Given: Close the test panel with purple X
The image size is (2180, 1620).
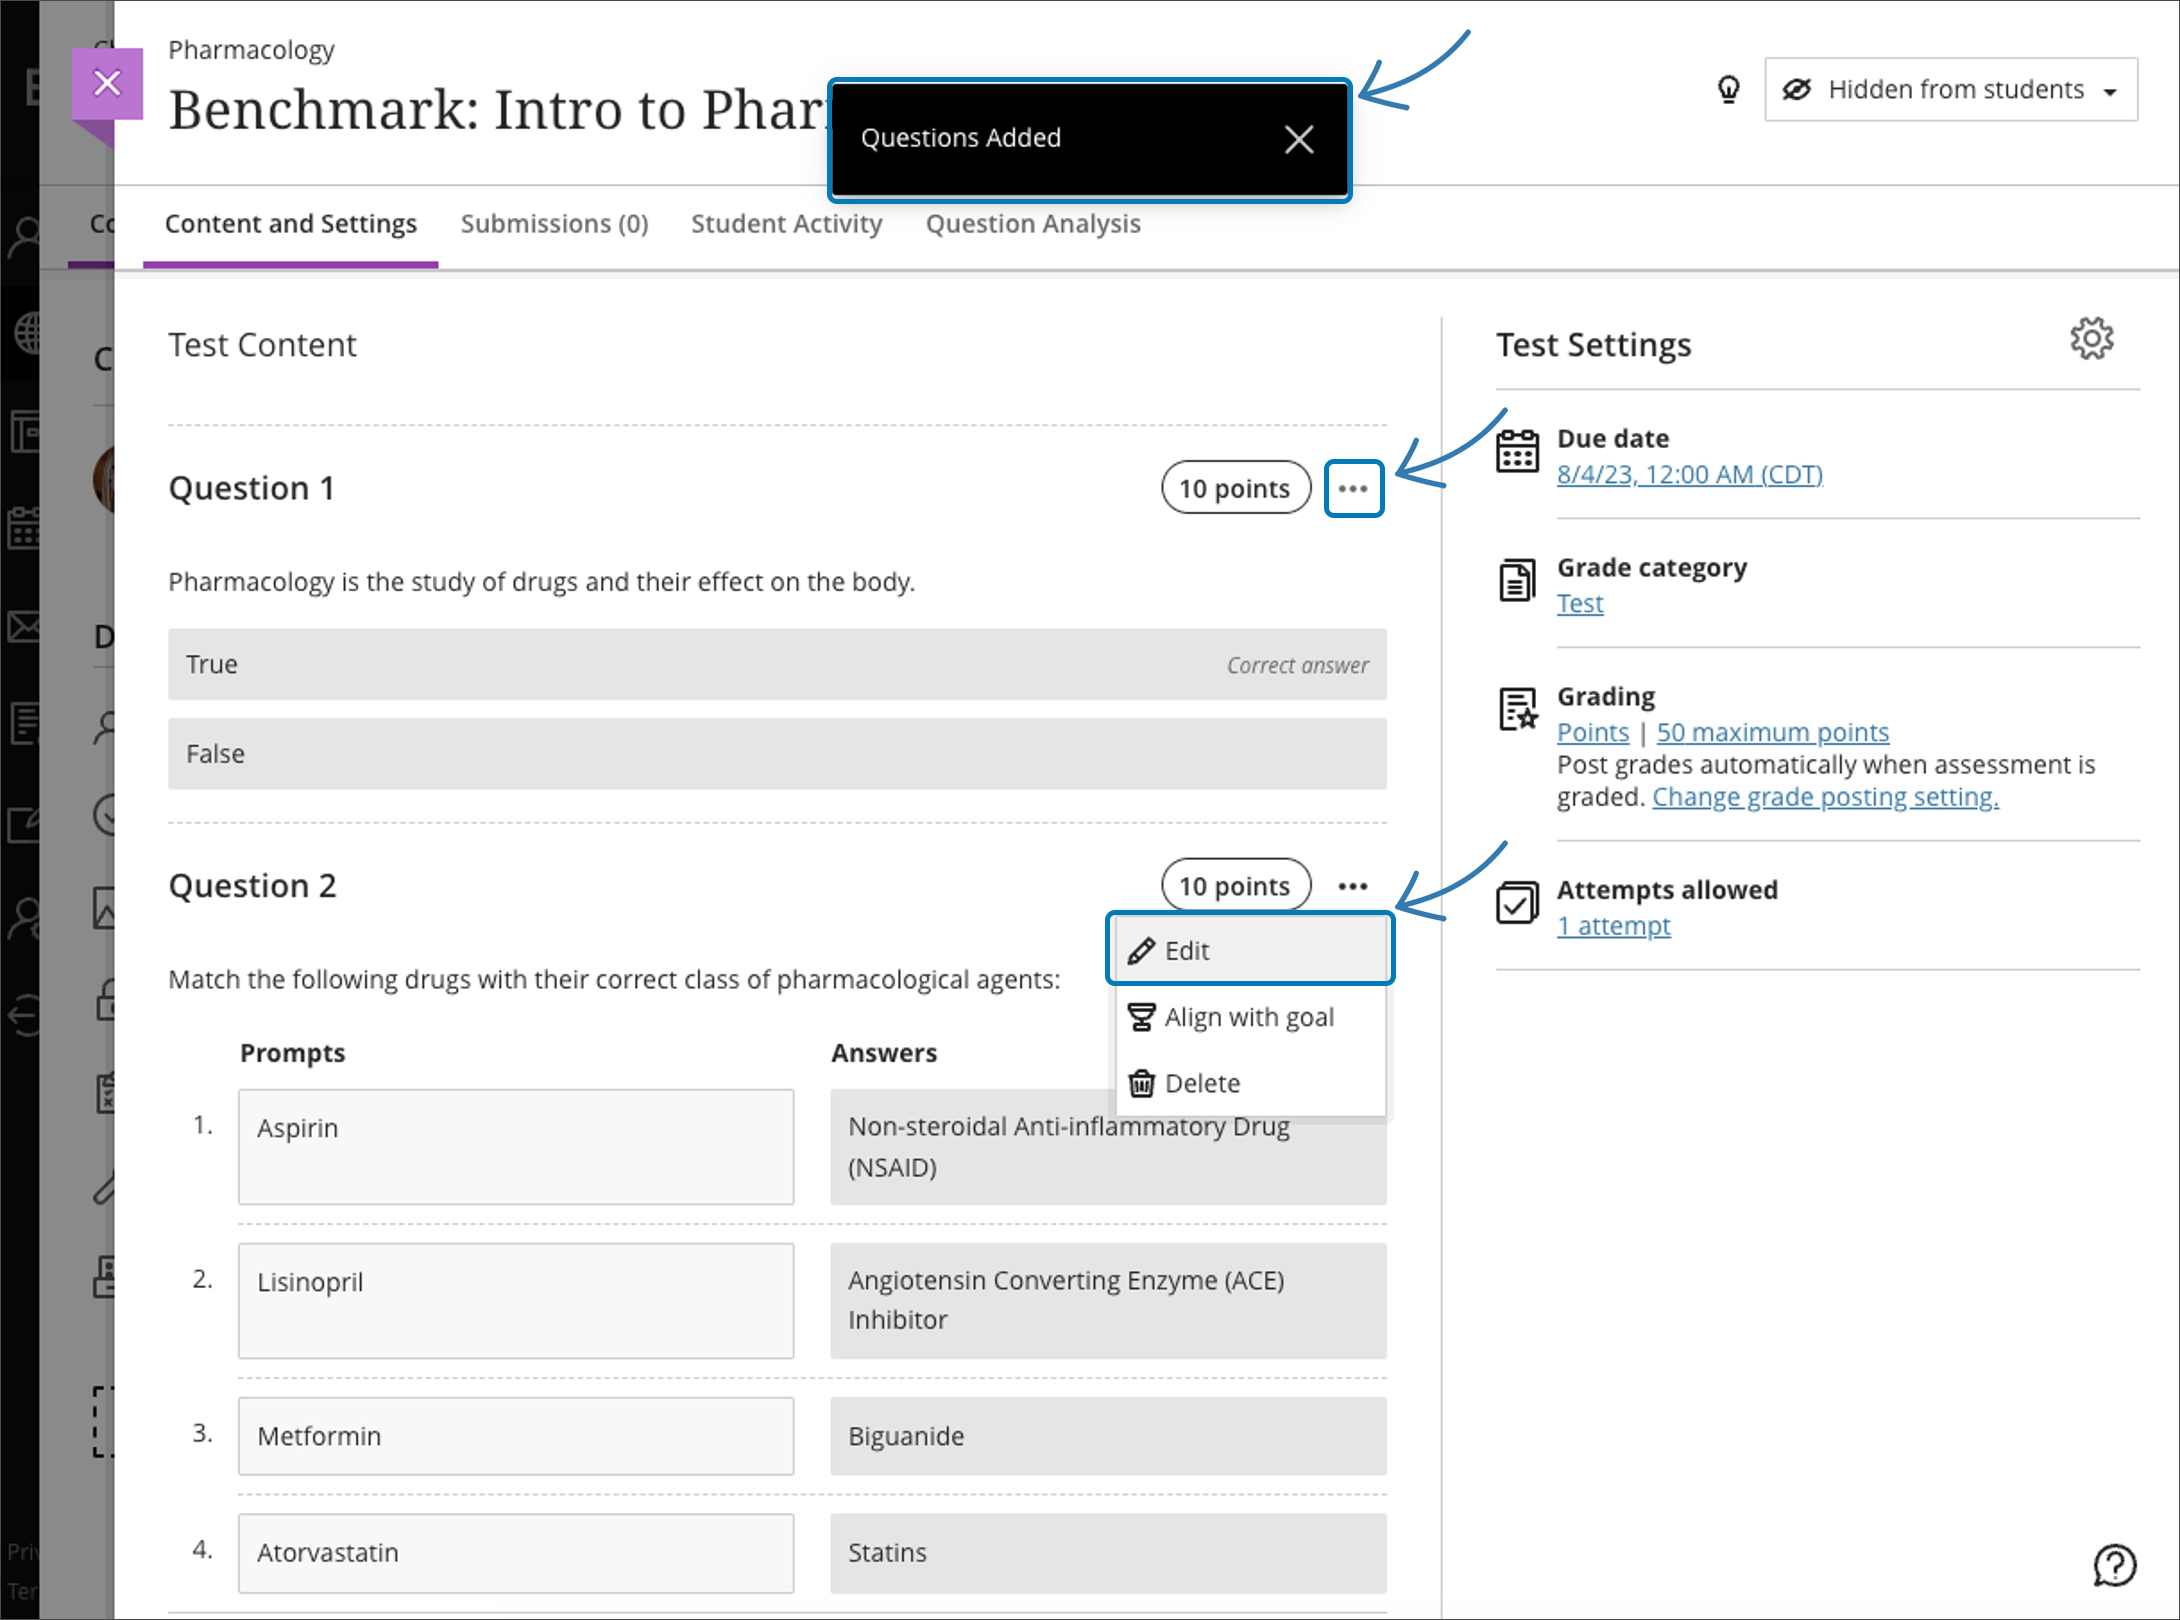Looking at the screenshot, I should pos(107,83).
